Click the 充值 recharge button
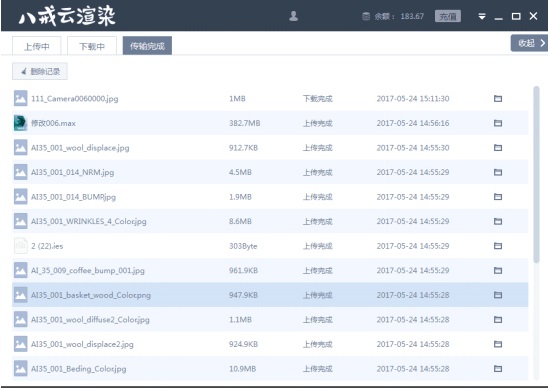 [x=448, y=16]
